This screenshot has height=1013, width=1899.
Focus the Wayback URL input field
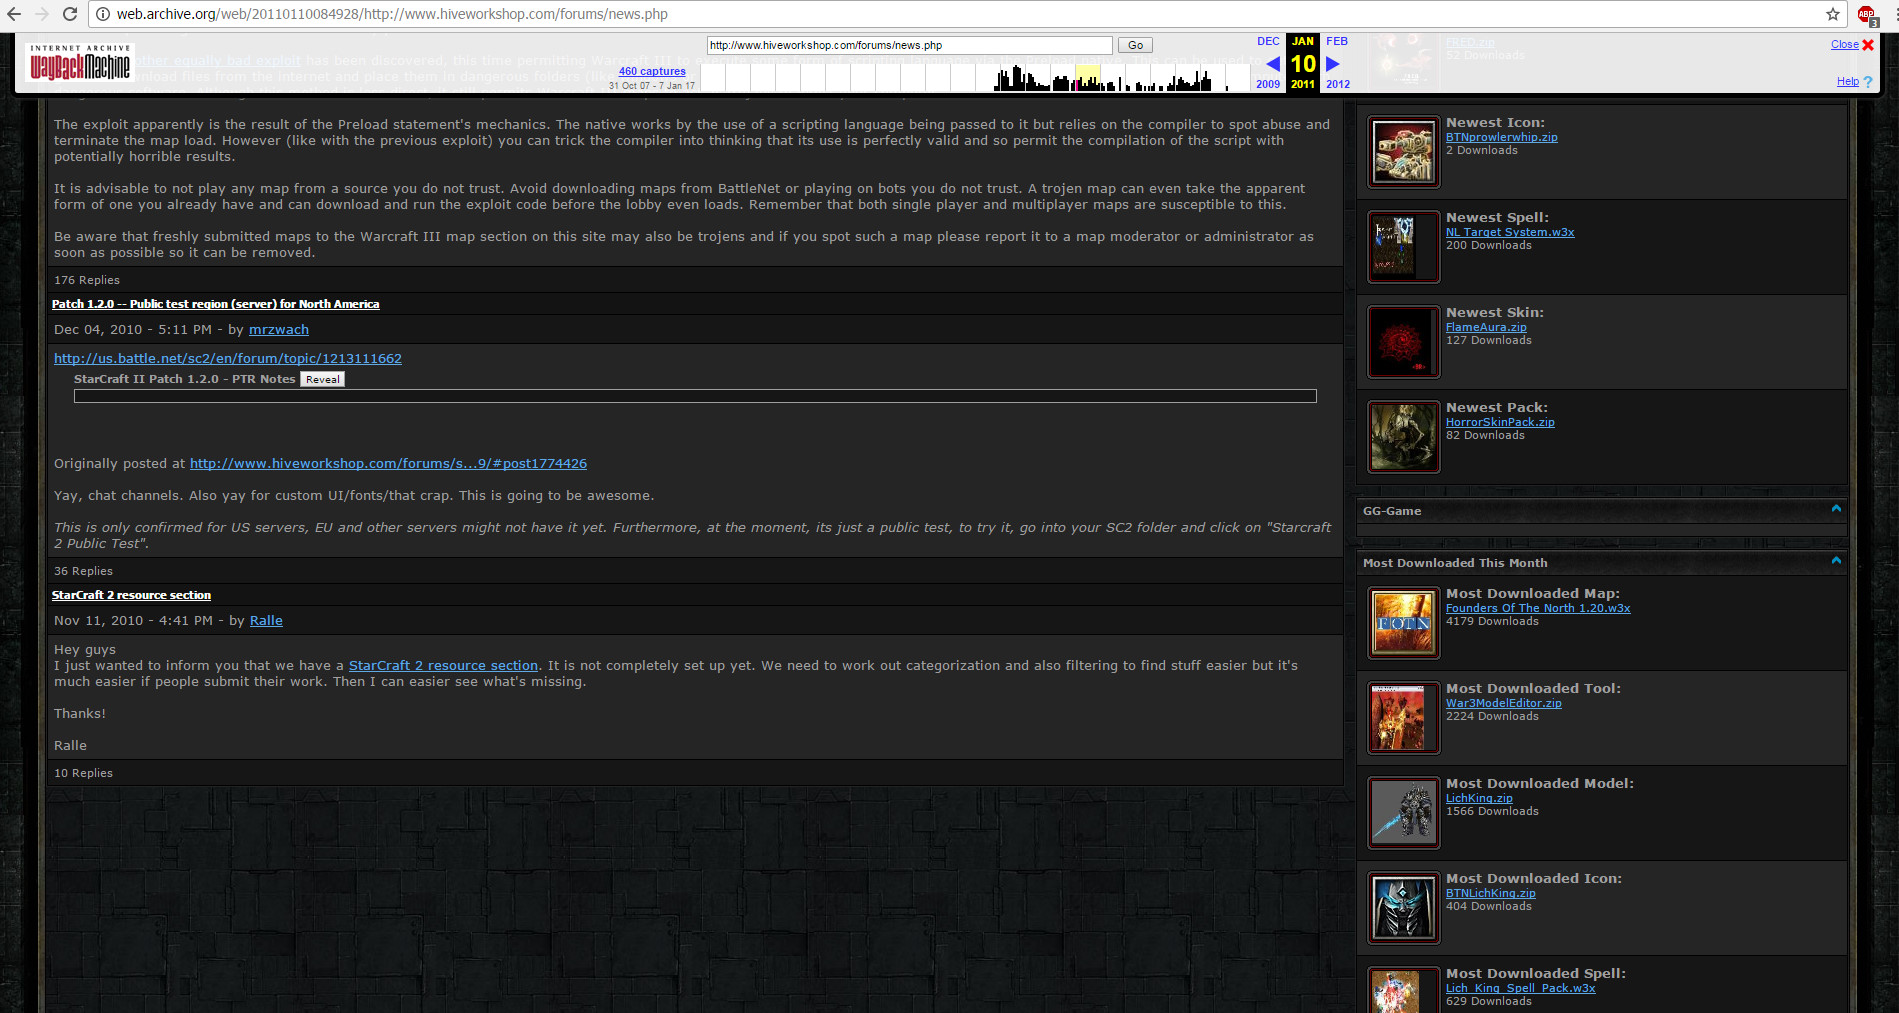[x=909, y=45]
